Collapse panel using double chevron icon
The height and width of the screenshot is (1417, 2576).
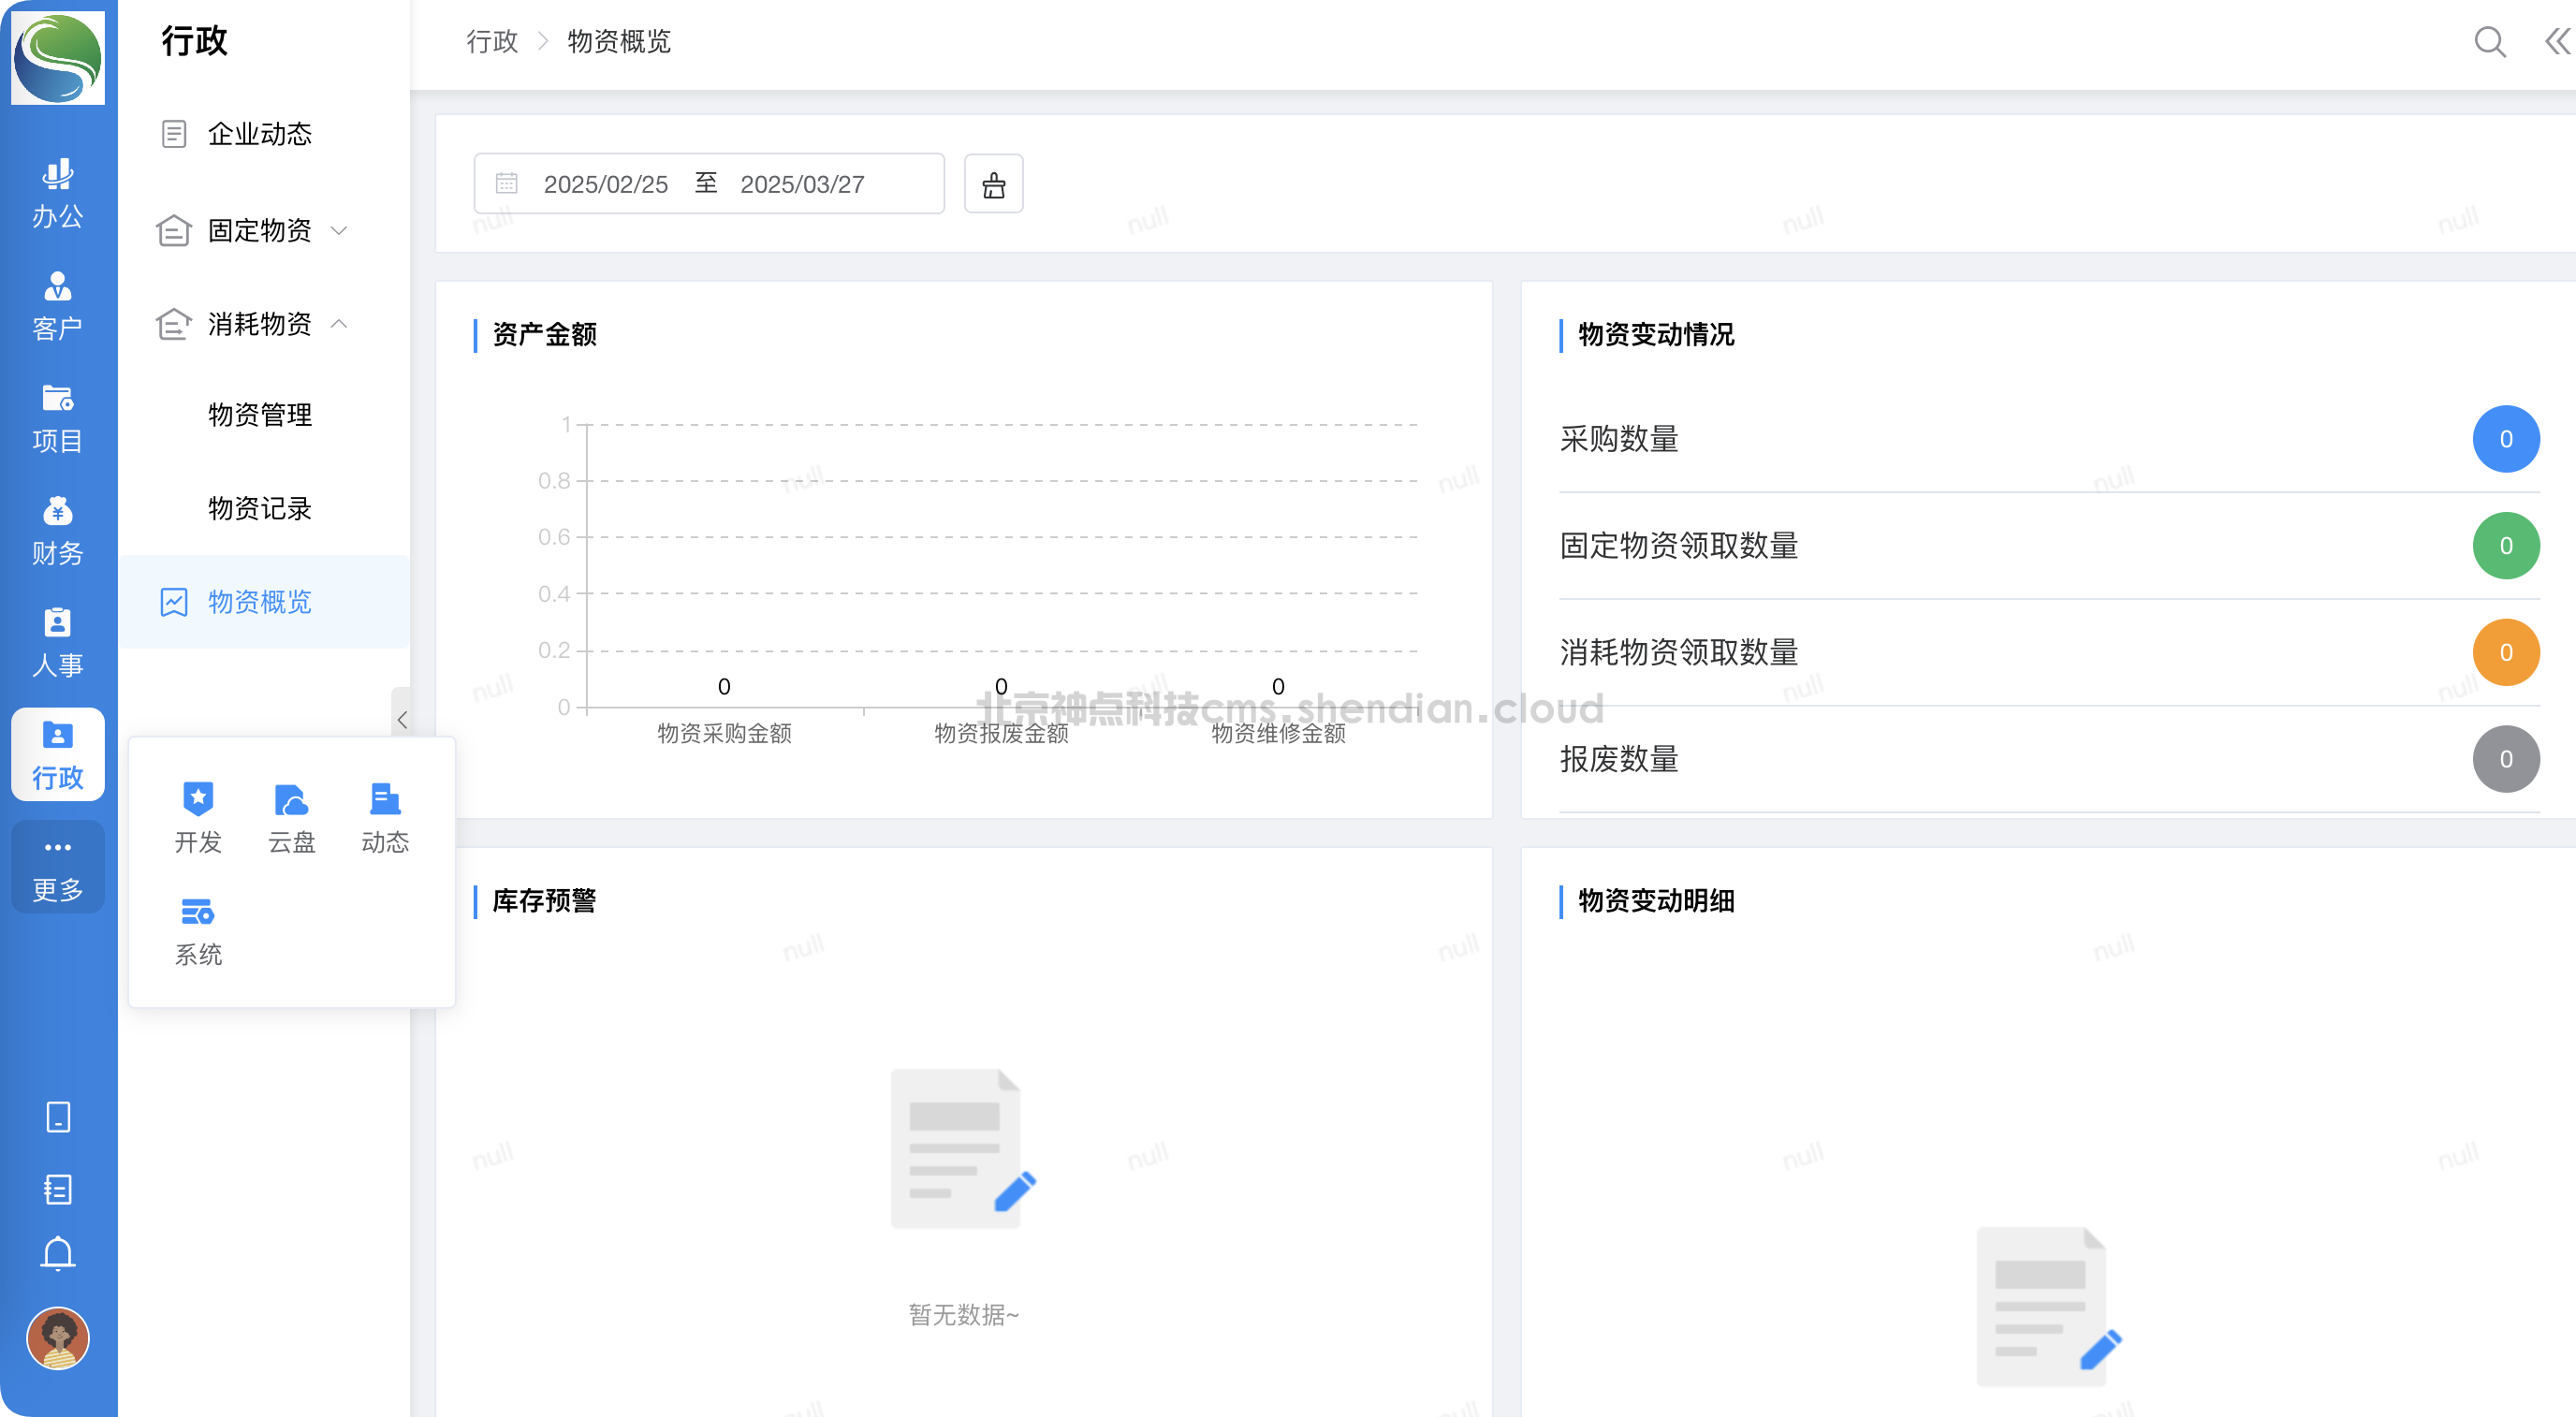point(2556,42)
